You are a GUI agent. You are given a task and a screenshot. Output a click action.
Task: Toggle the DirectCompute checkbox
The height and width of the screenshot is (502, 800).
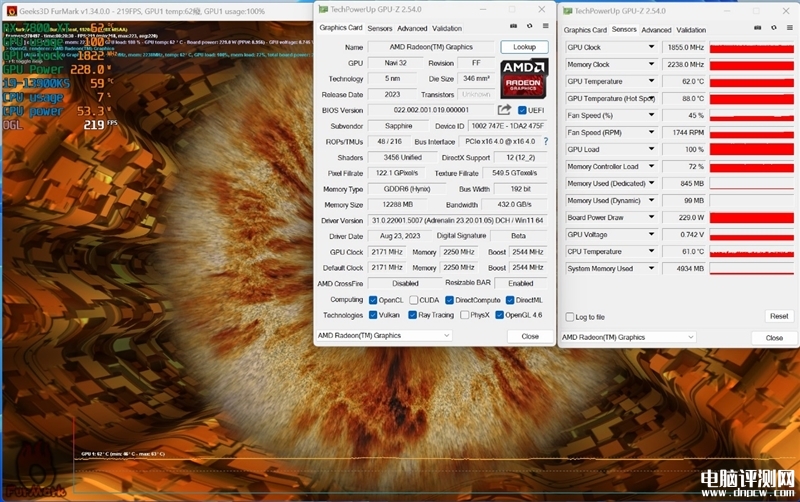[x=449, y=300]
